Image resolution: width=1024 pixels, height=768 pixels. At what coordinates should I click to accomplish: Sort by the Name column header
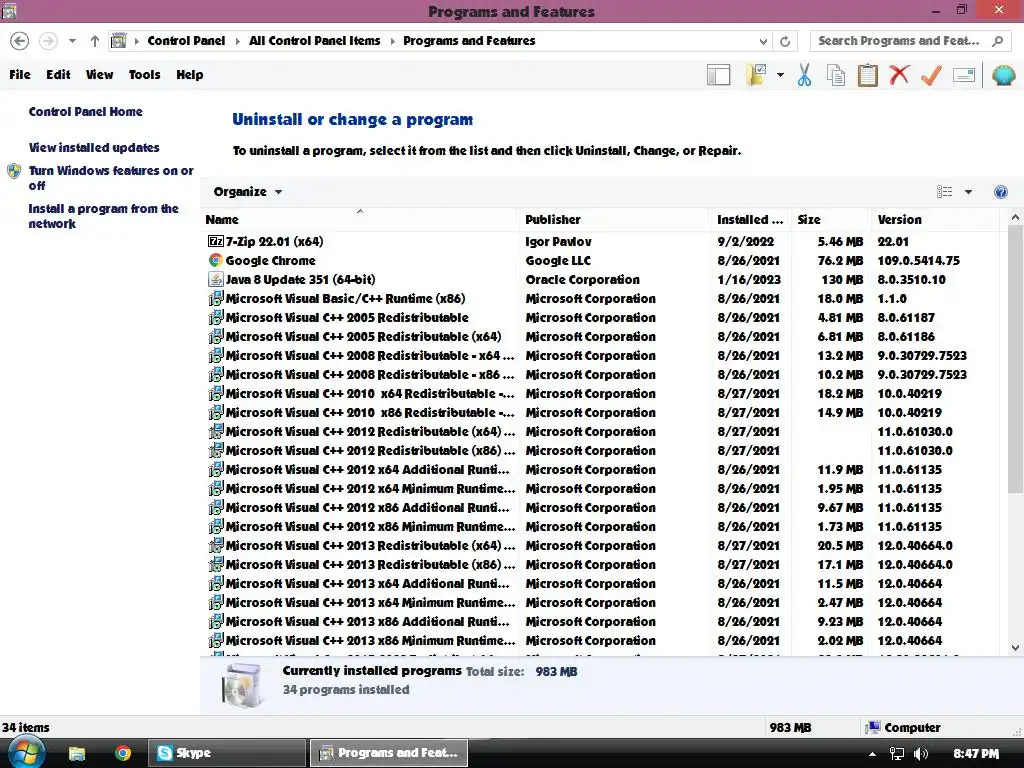tap(360, 219)
